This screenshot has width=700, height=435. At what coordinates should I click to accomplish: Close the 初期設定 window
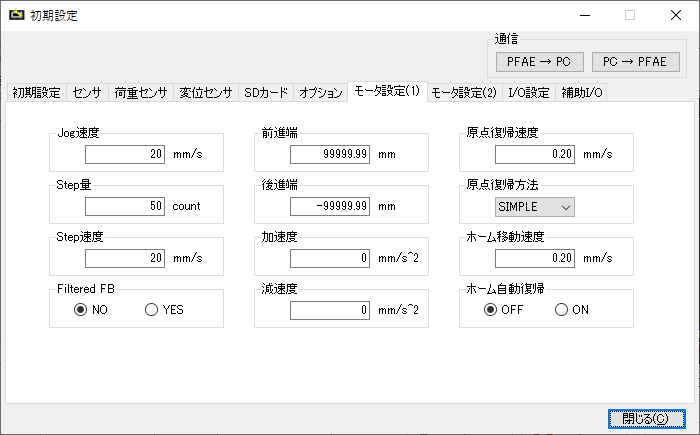click(676, 15)
